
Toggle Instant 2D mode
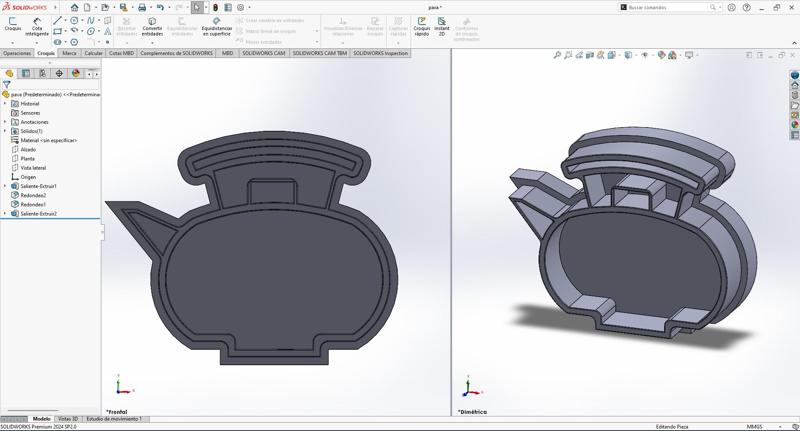coord(441,22)
